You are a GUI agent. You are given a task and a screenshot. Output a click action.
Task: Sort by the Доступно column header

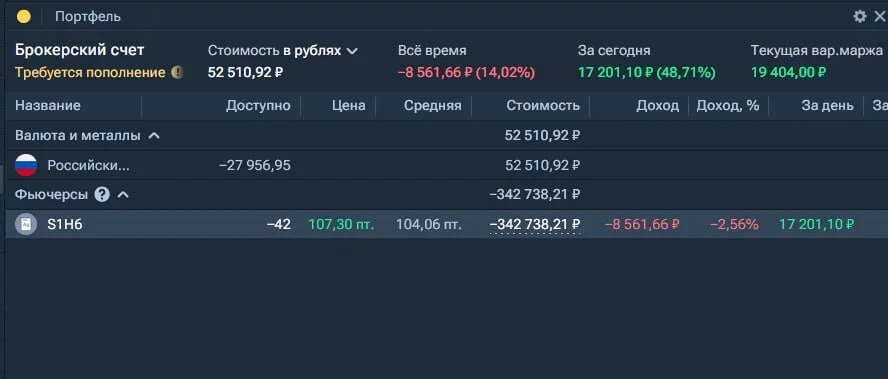[x=258, y=105]
